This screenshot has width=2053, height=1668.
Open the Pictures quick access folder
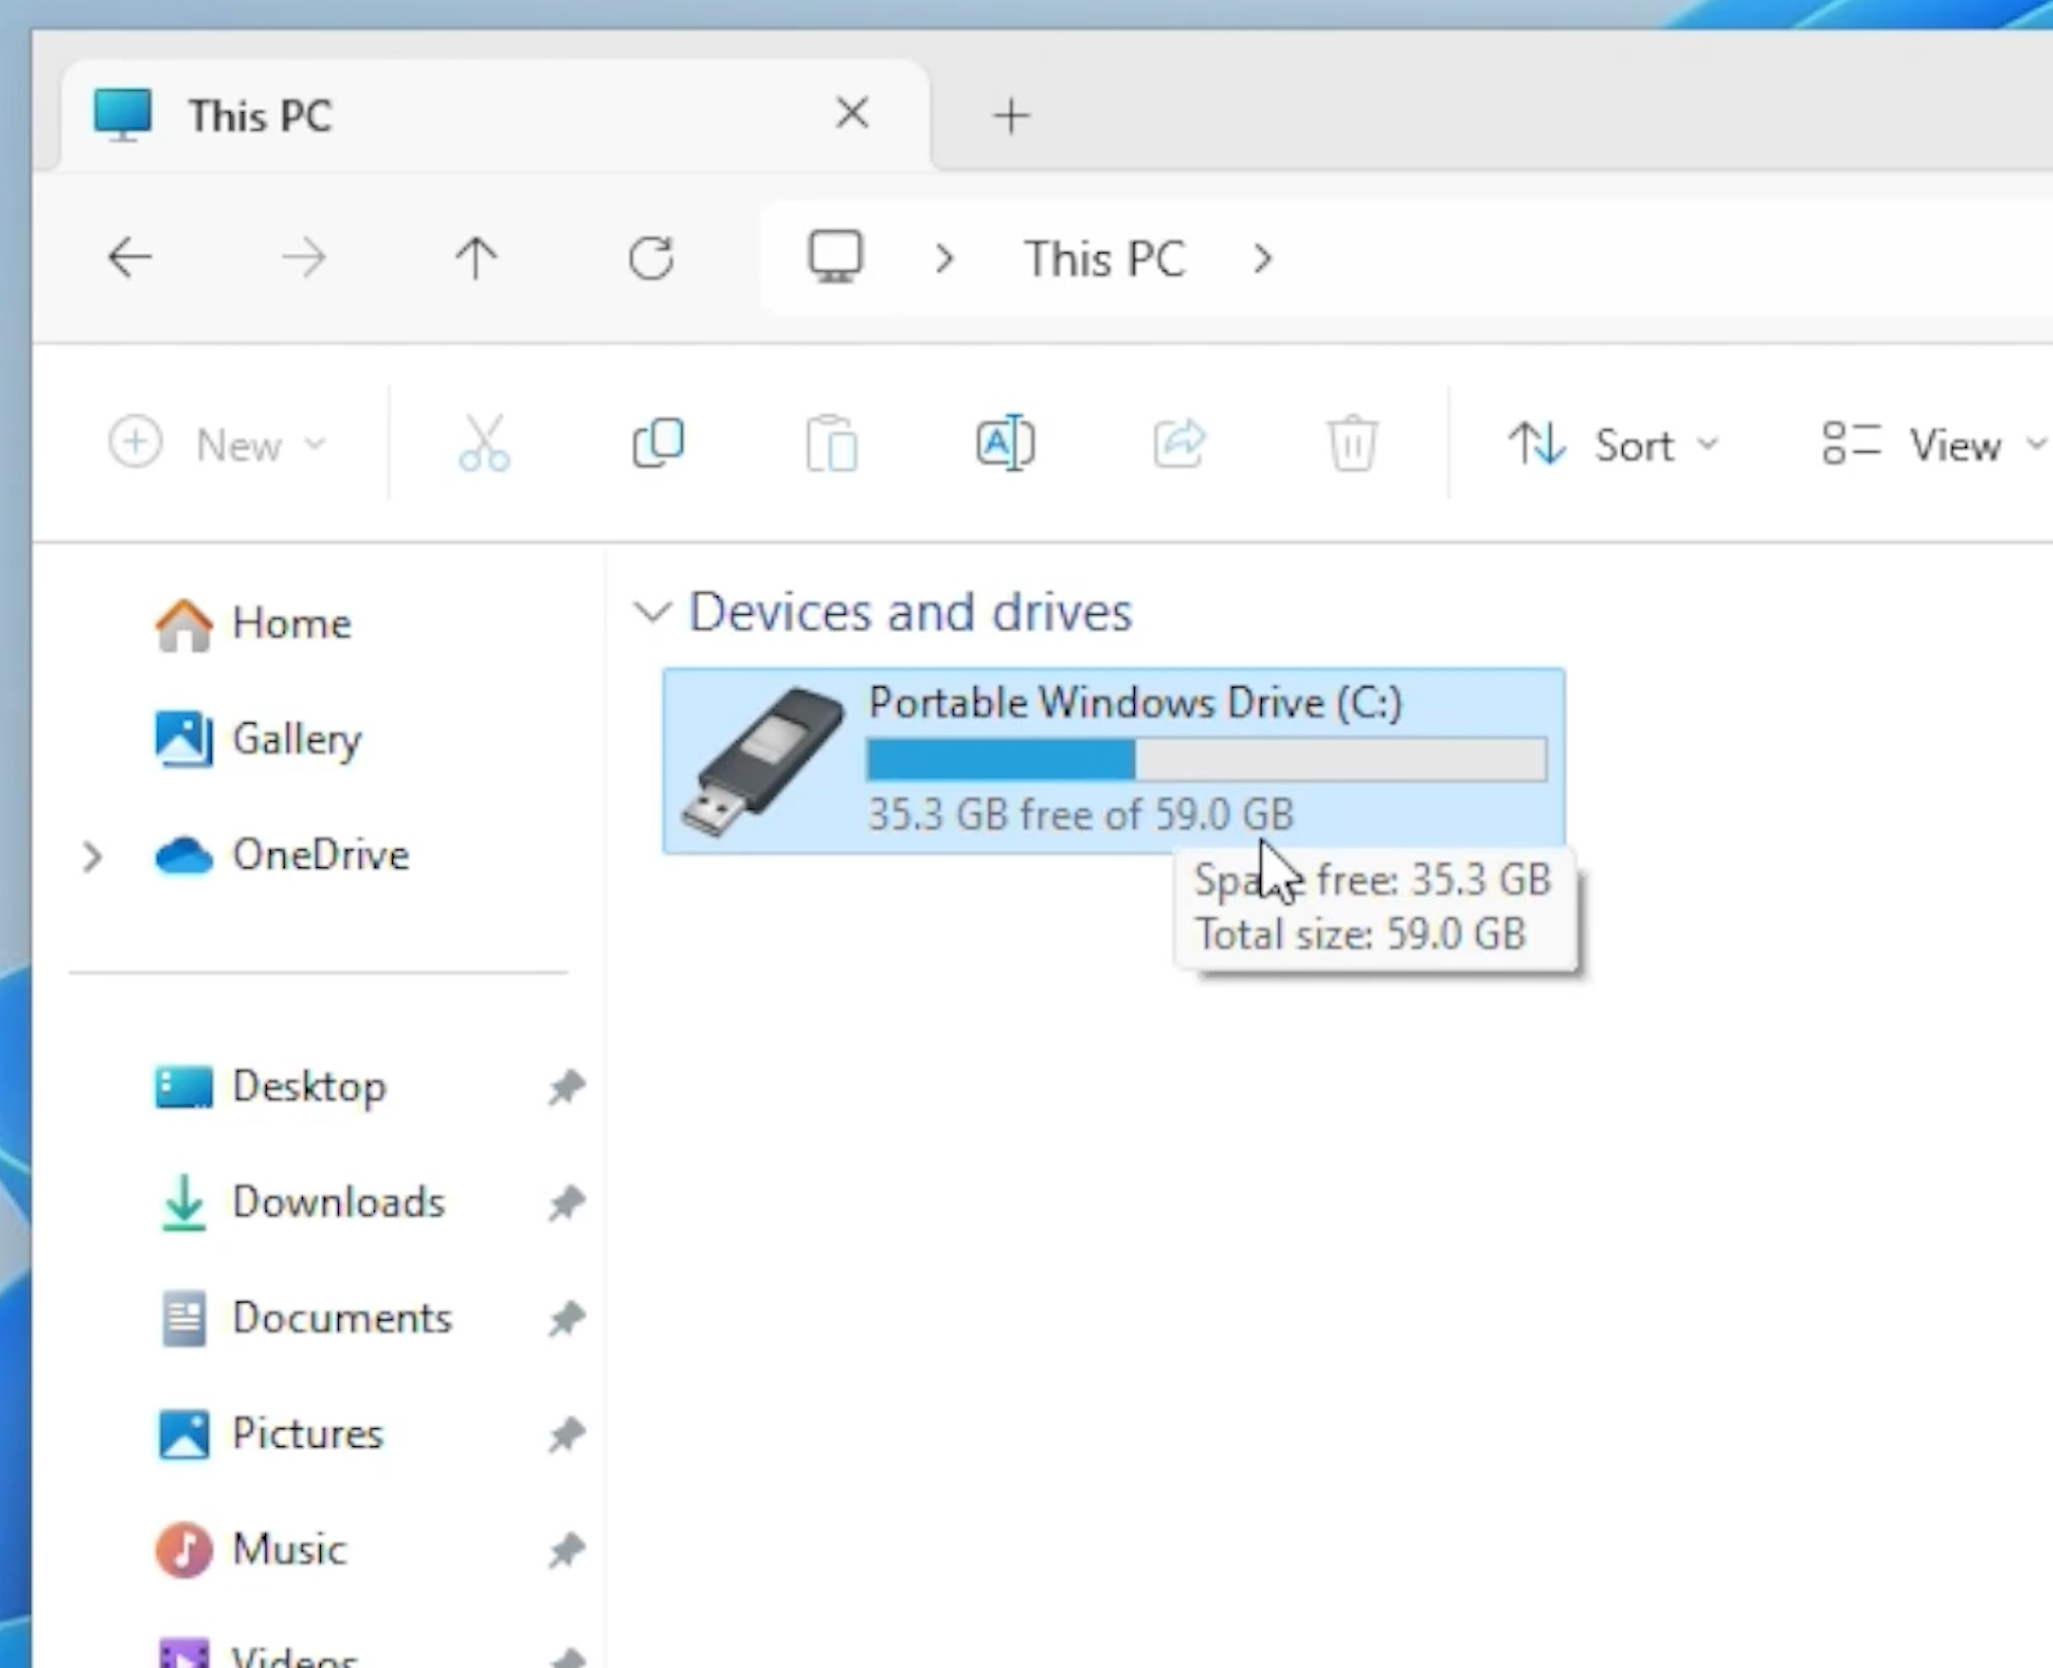click(x=269, y=1434)
